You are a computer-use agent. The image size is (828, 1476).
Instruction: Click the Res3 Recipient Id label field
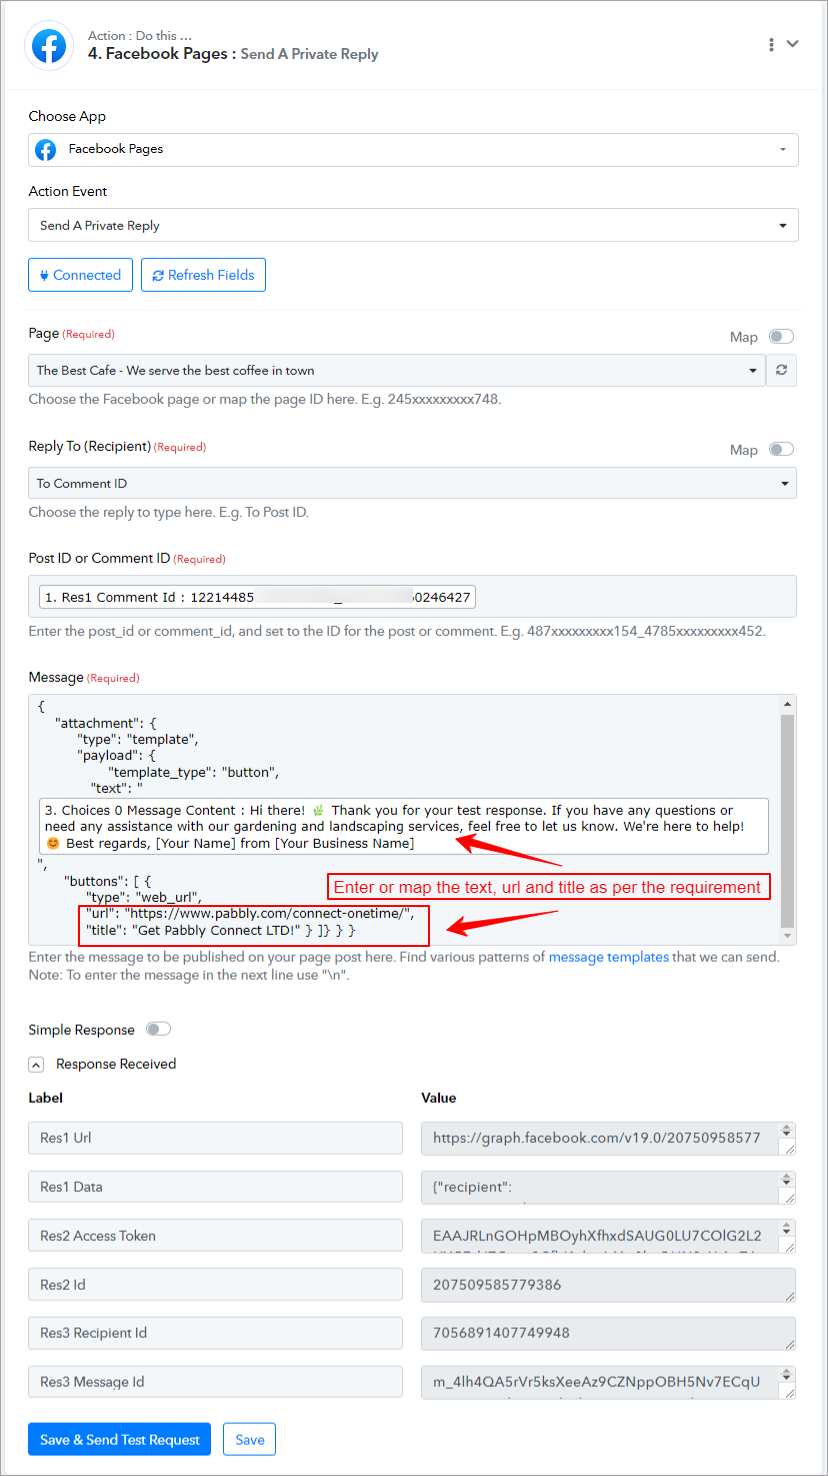coord(215,1333)
